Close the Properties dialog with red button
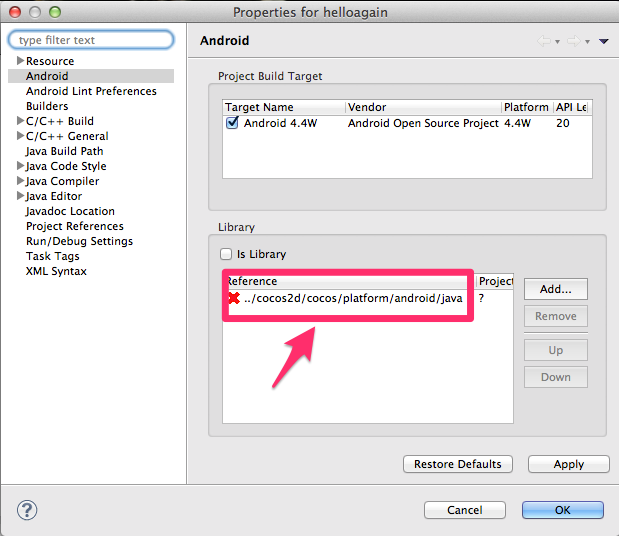 15,12
